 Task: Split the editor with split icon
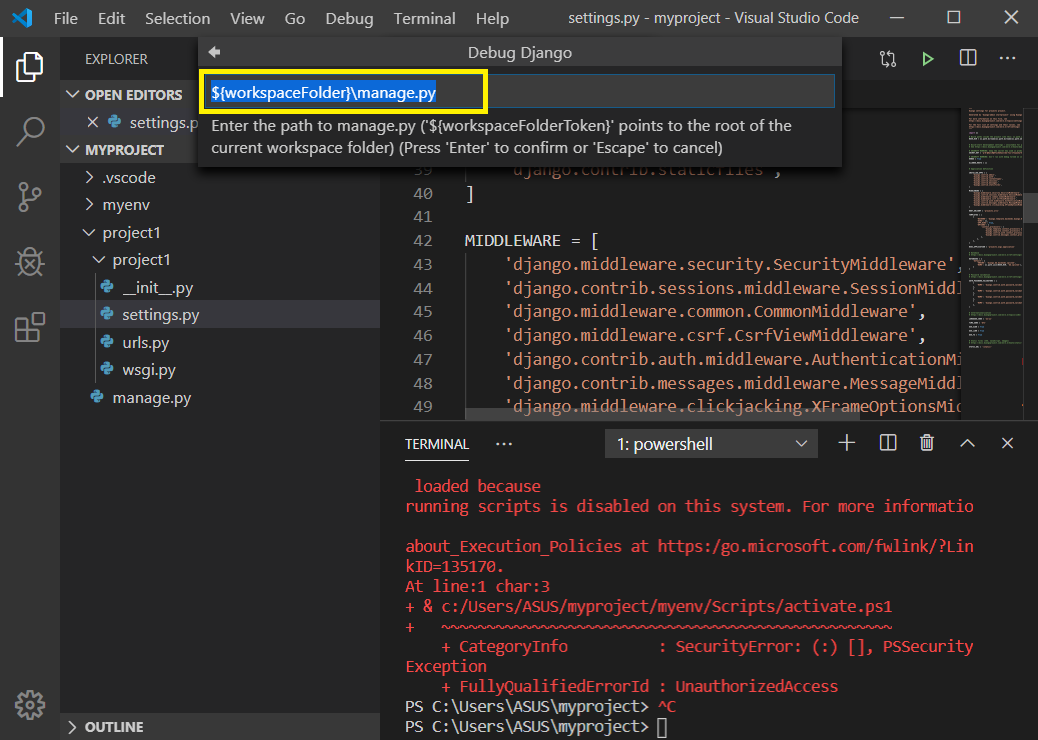click(967, 58)
